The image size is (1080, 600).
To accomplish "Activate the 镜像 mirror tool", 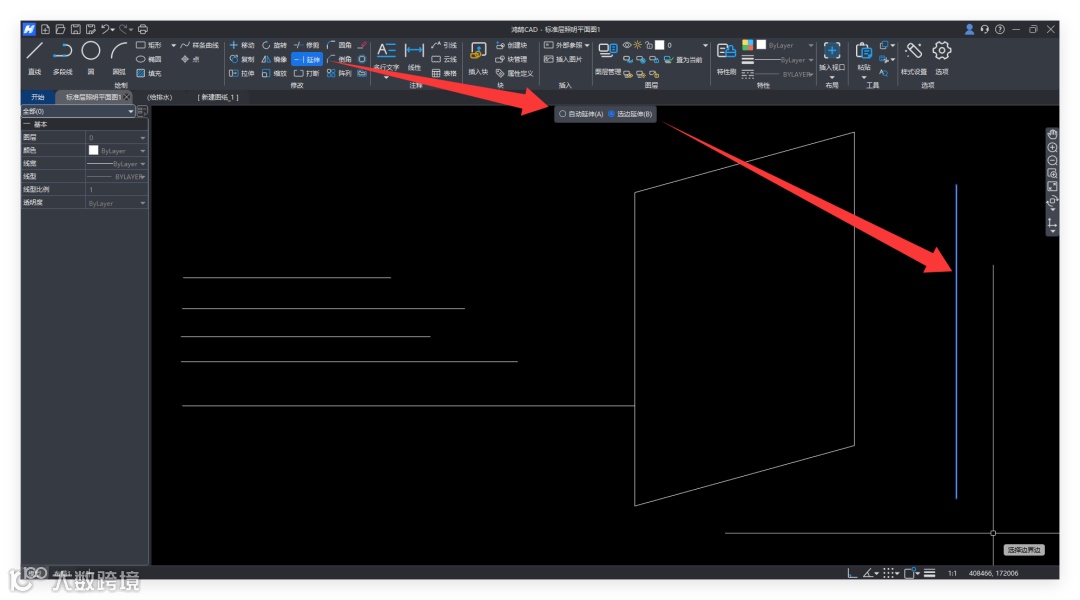I will (x=274, y=59).
